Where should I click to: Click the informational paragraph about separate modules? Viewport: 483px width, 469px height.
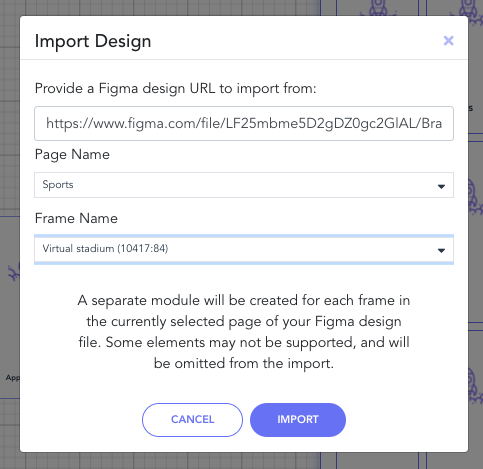click(244, 332)
